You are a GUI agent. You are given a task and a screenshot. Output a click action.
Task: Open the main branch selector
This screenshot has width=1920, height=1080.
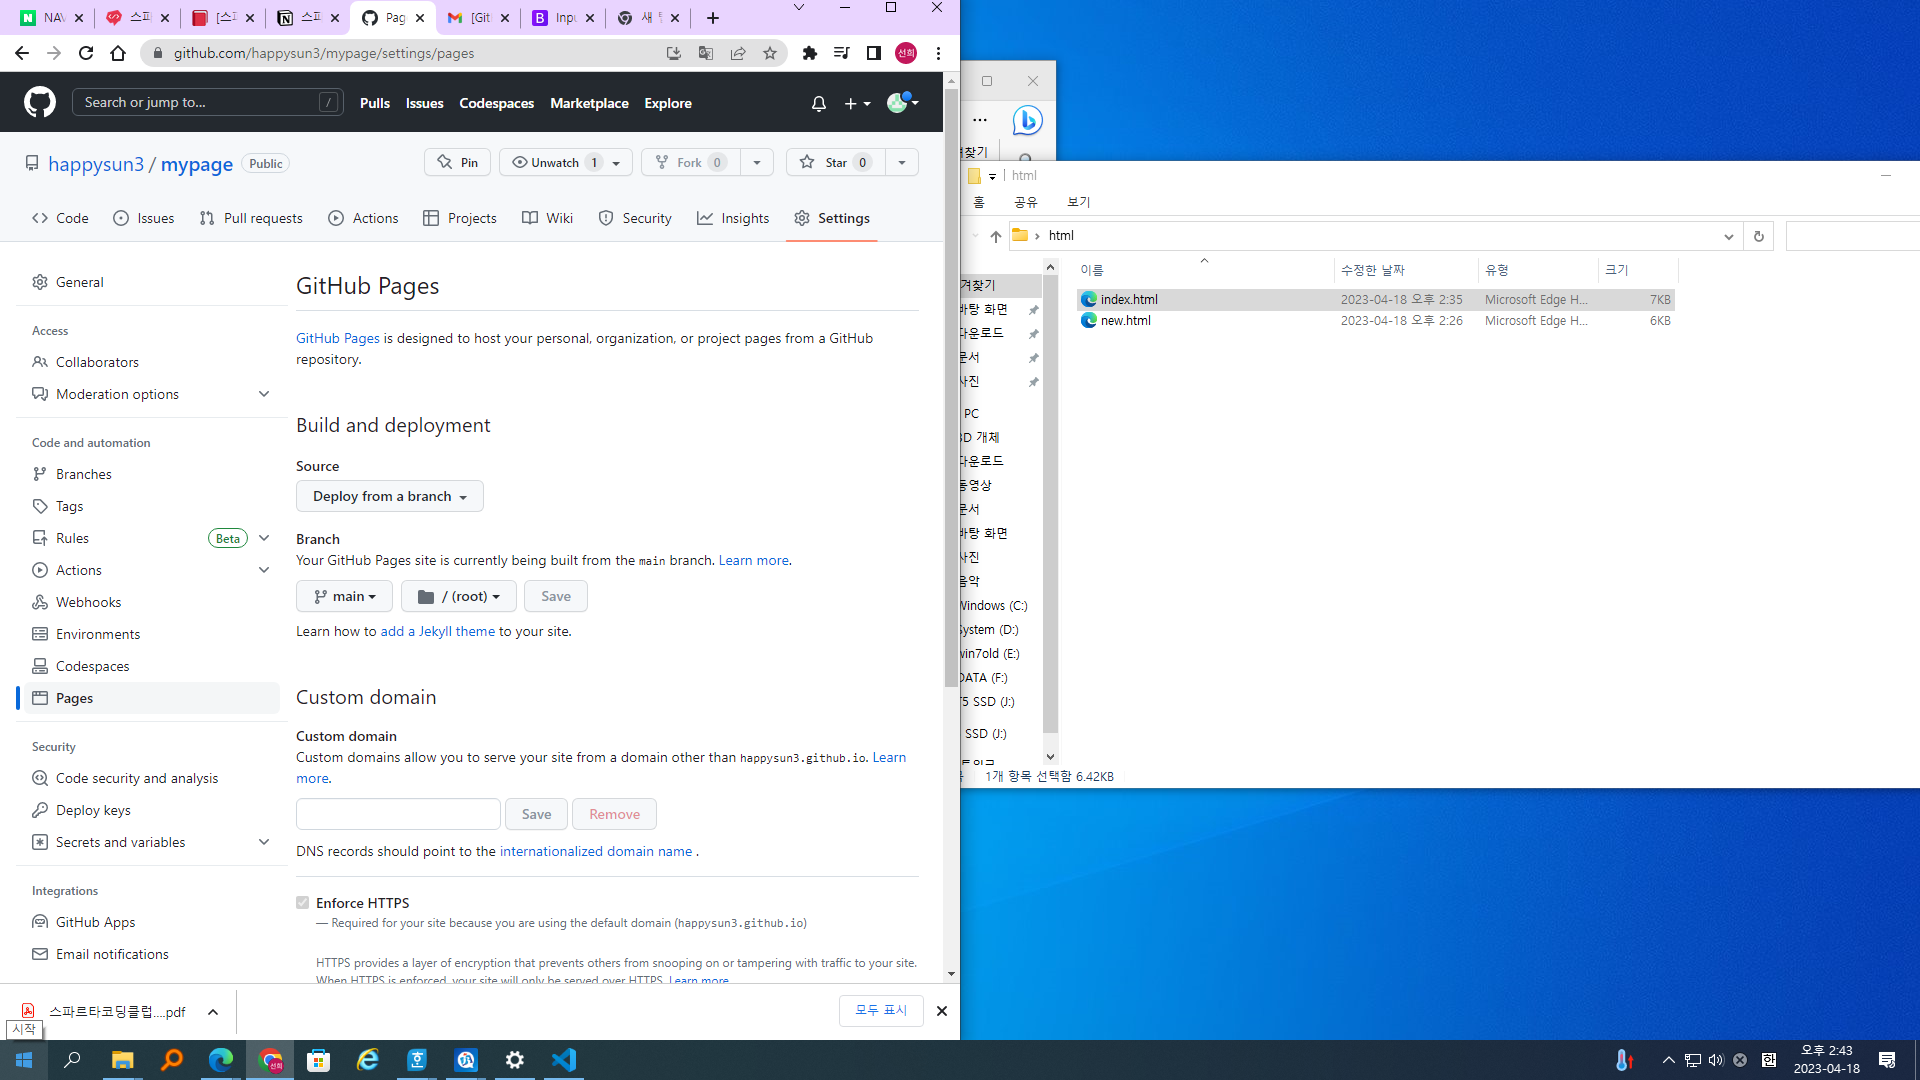click(x=344, y=596)
